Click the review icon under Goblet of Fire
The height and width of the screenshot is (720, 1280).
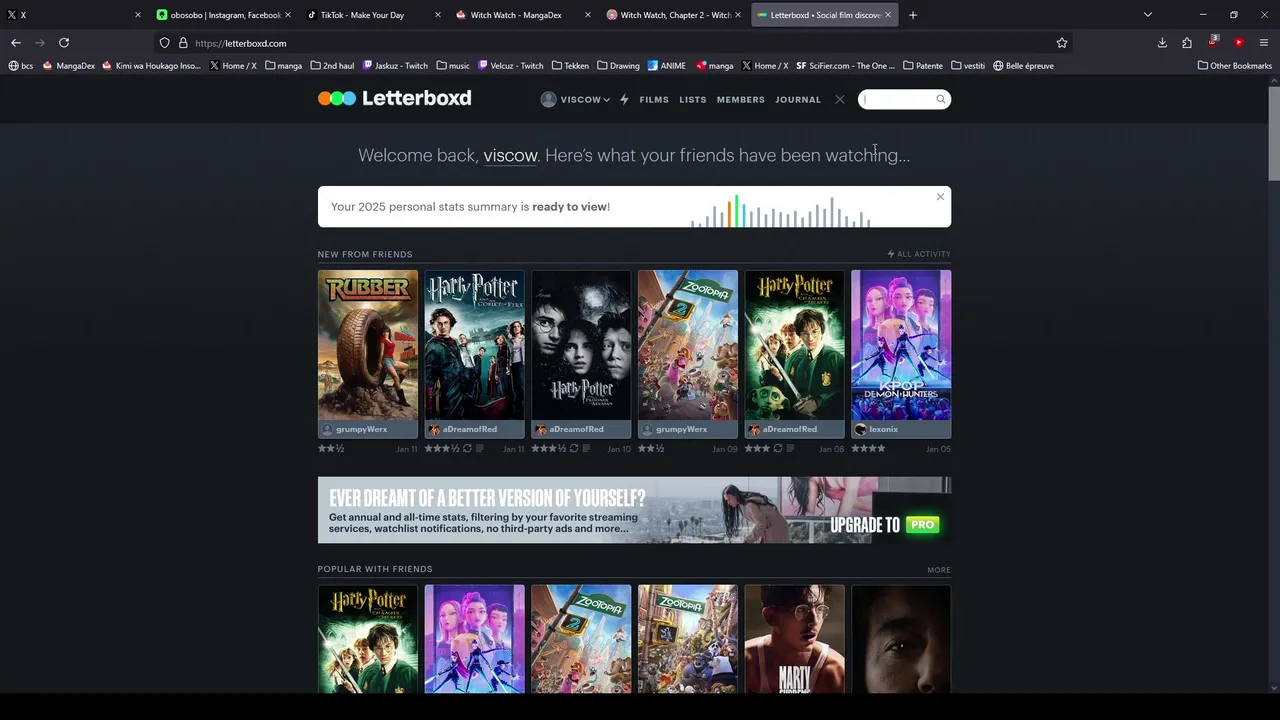click(x=480, y=449)
